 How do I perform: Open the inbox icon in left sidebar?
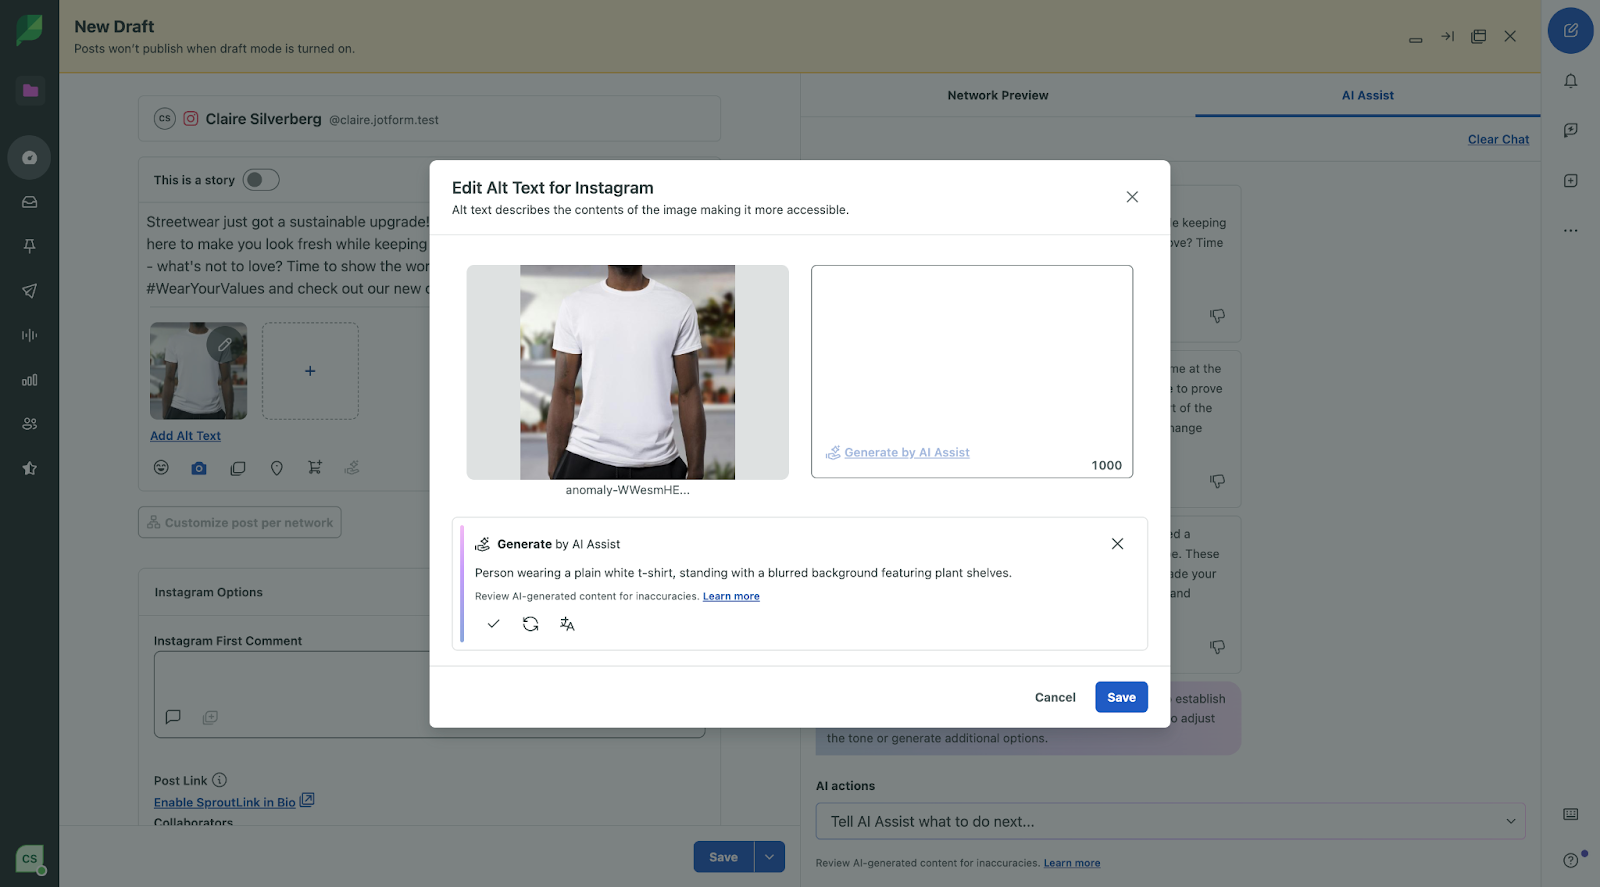(x=29, y=202)
